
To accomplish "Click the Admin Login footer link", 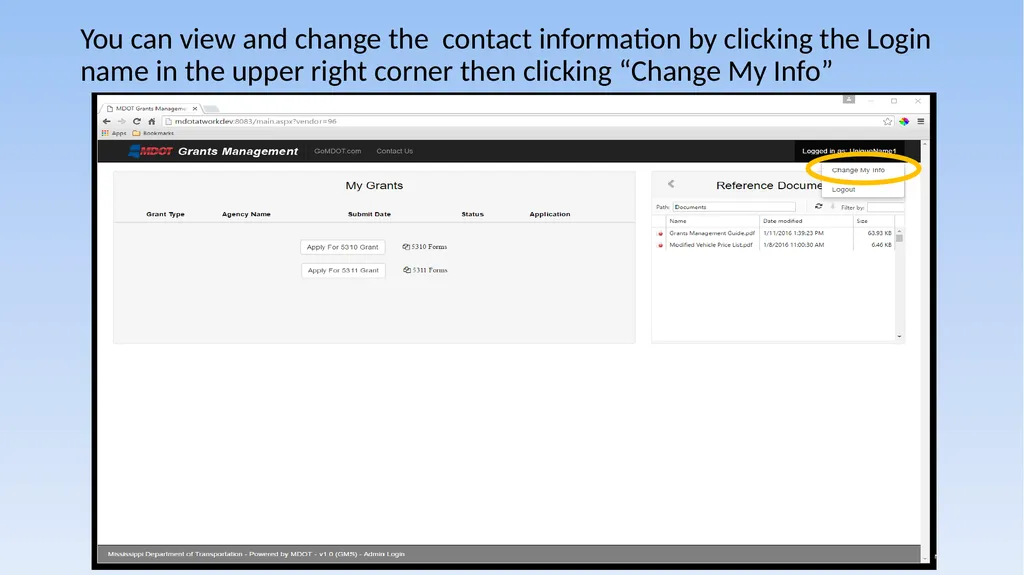I will (384, 554).
